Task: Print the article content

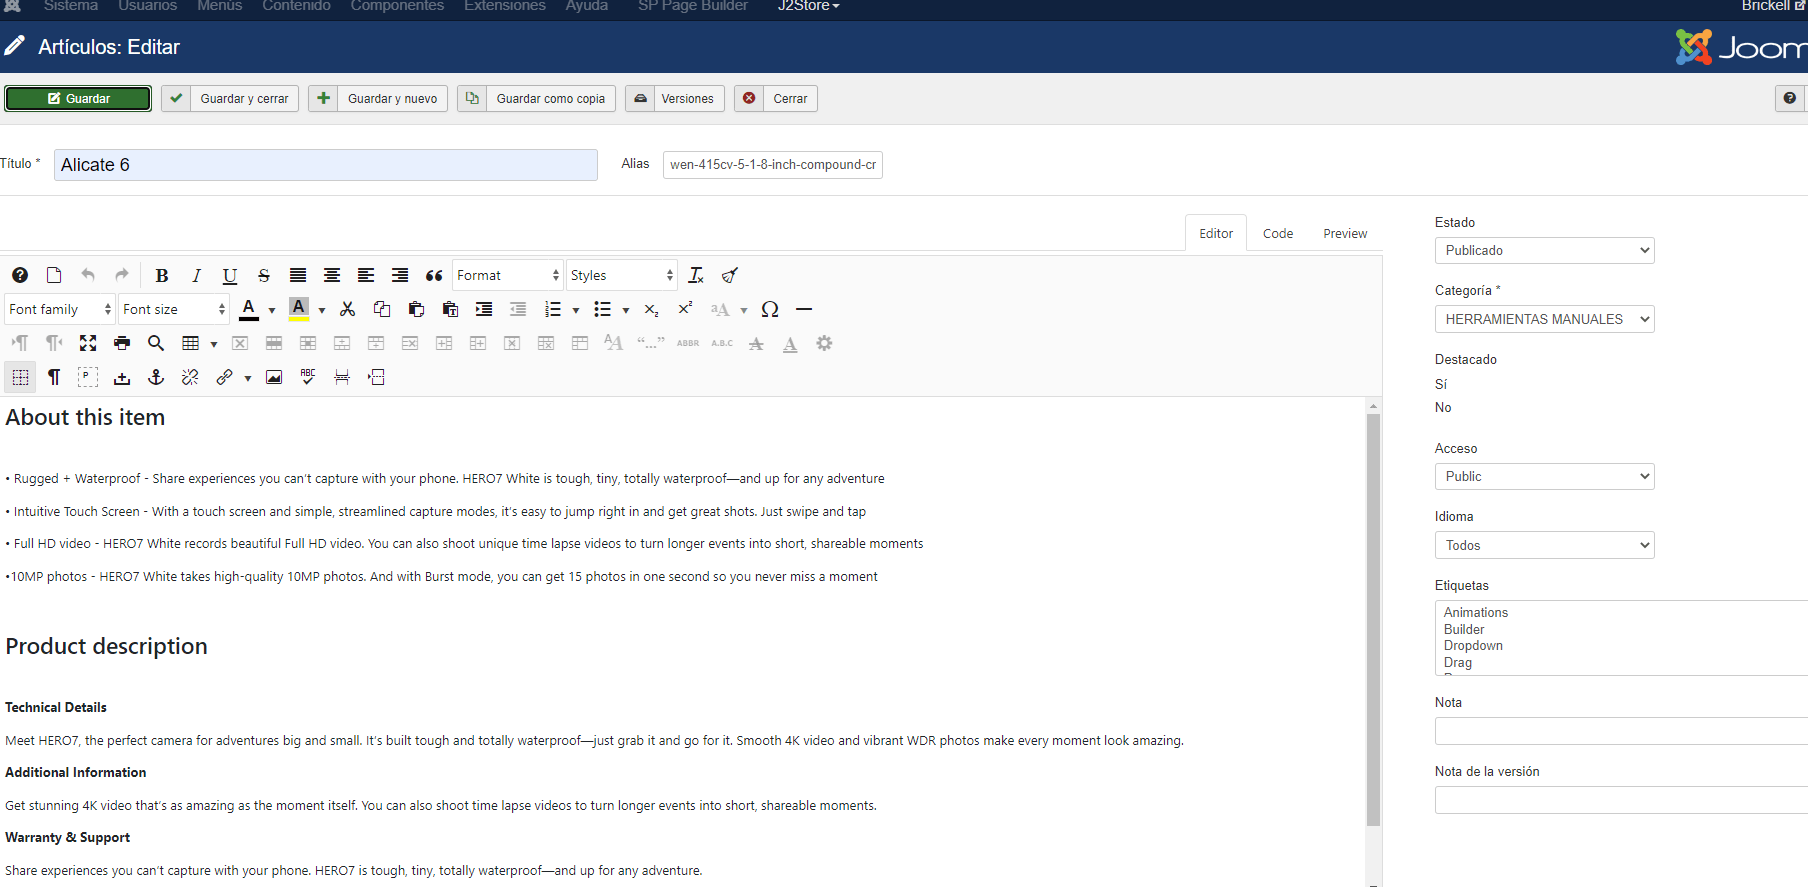Action: (122, 343)
